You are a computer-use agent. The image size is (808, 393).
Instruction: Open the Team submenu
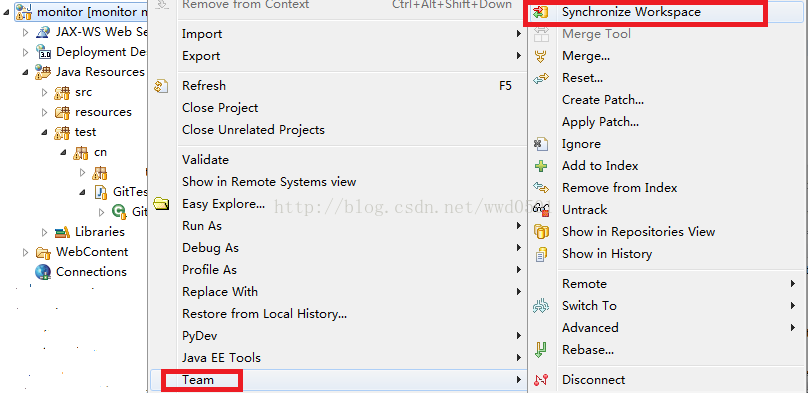(339, 380)
